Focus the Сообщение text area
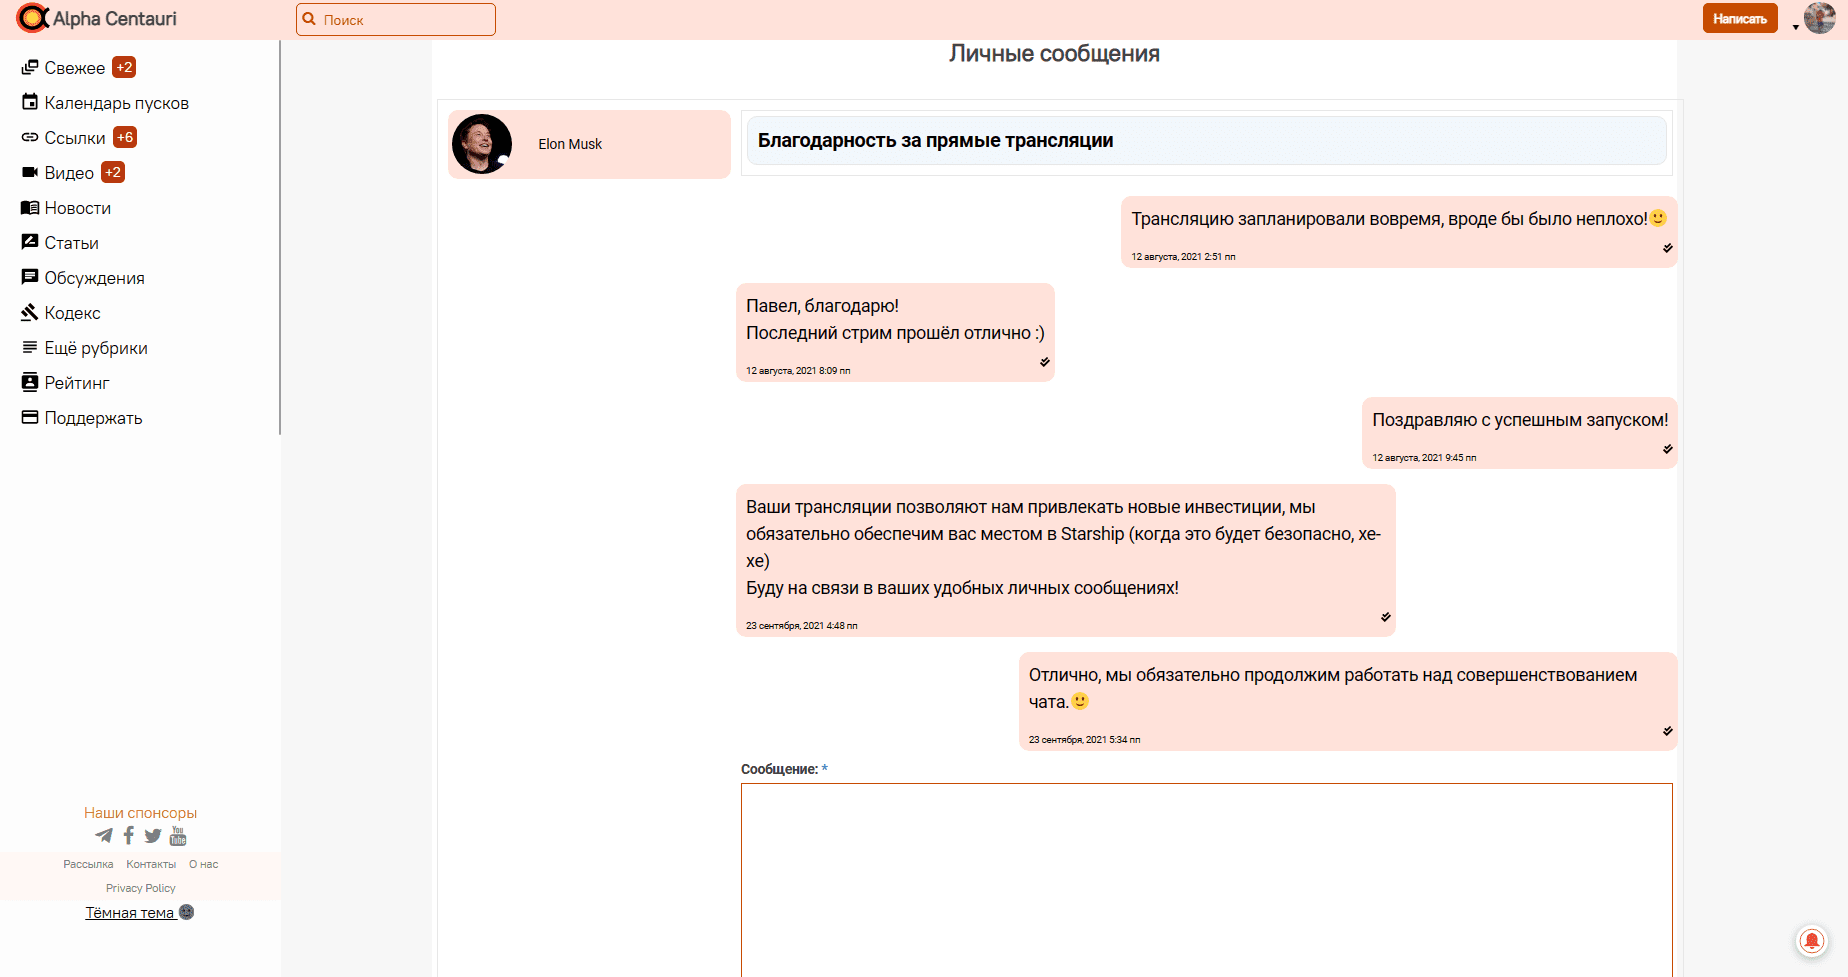The width and height of the screenshot is (1848, 977). [1206, 878]
